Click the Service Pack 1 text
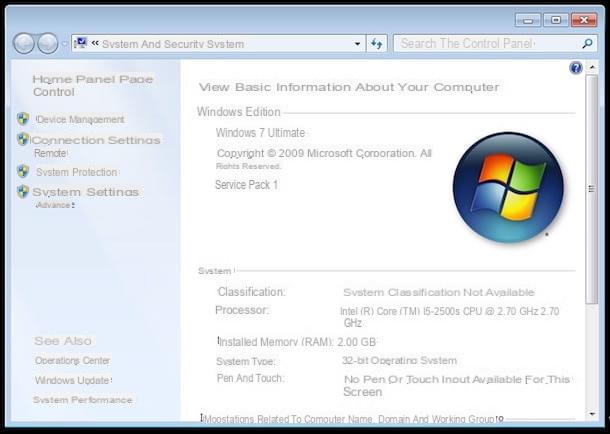Image resolution: width=610 pixels, height=434 pixels. point(246,184)
